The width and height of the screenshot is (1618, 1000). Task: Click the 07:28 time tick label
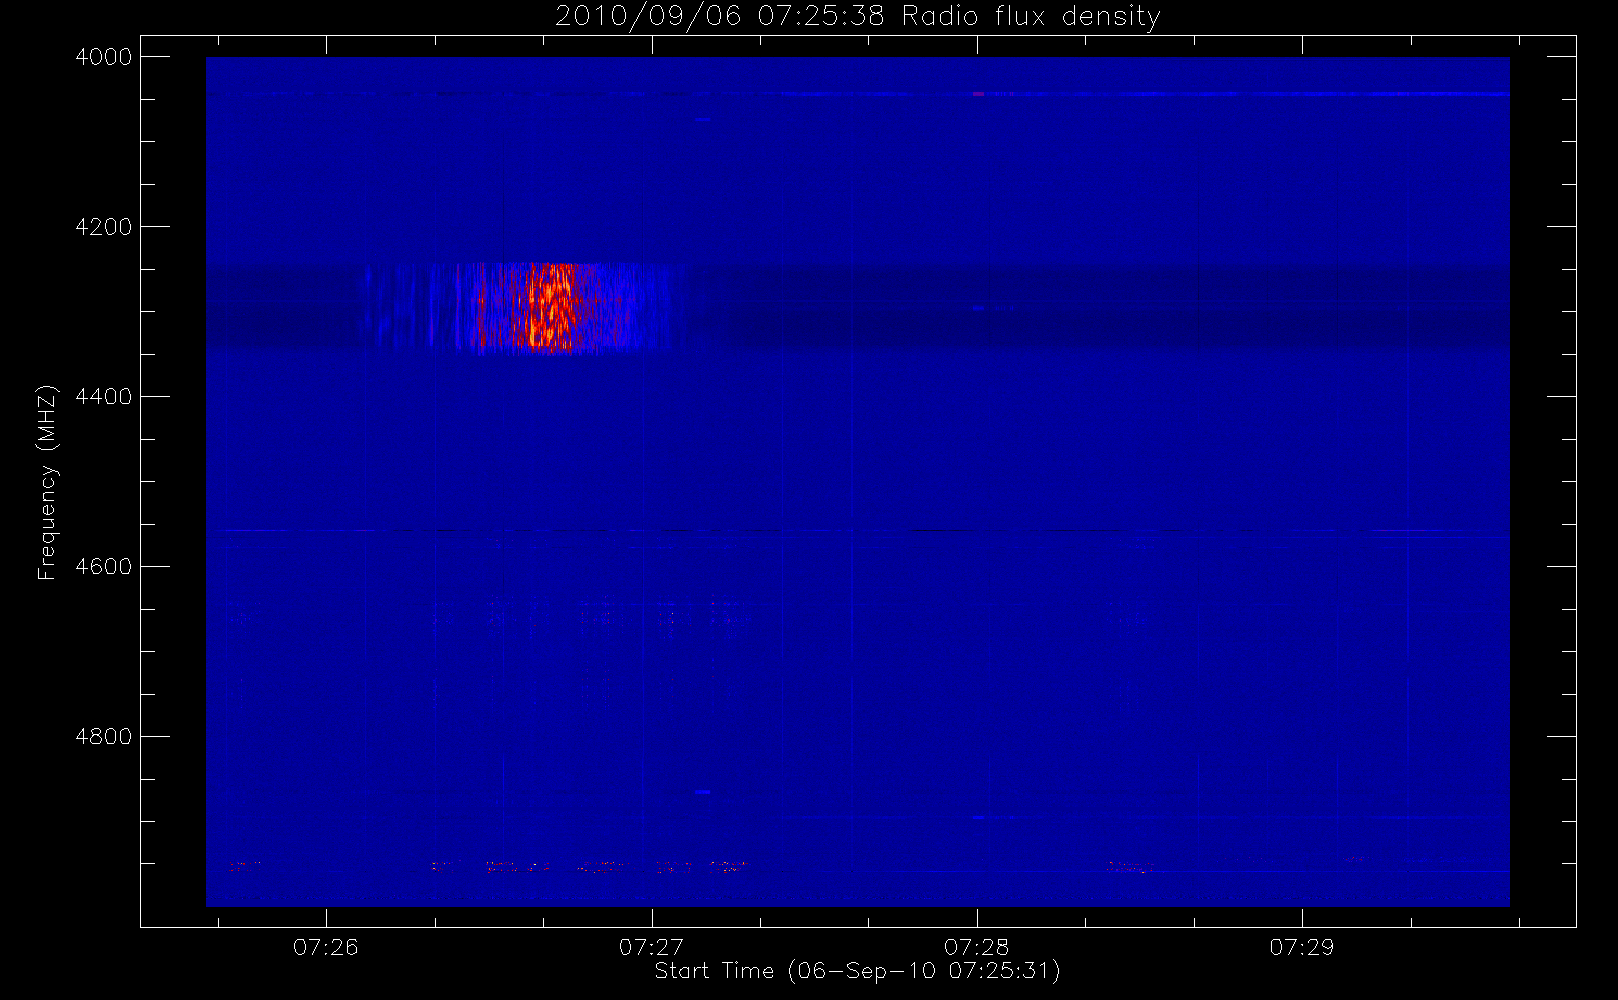977,947
